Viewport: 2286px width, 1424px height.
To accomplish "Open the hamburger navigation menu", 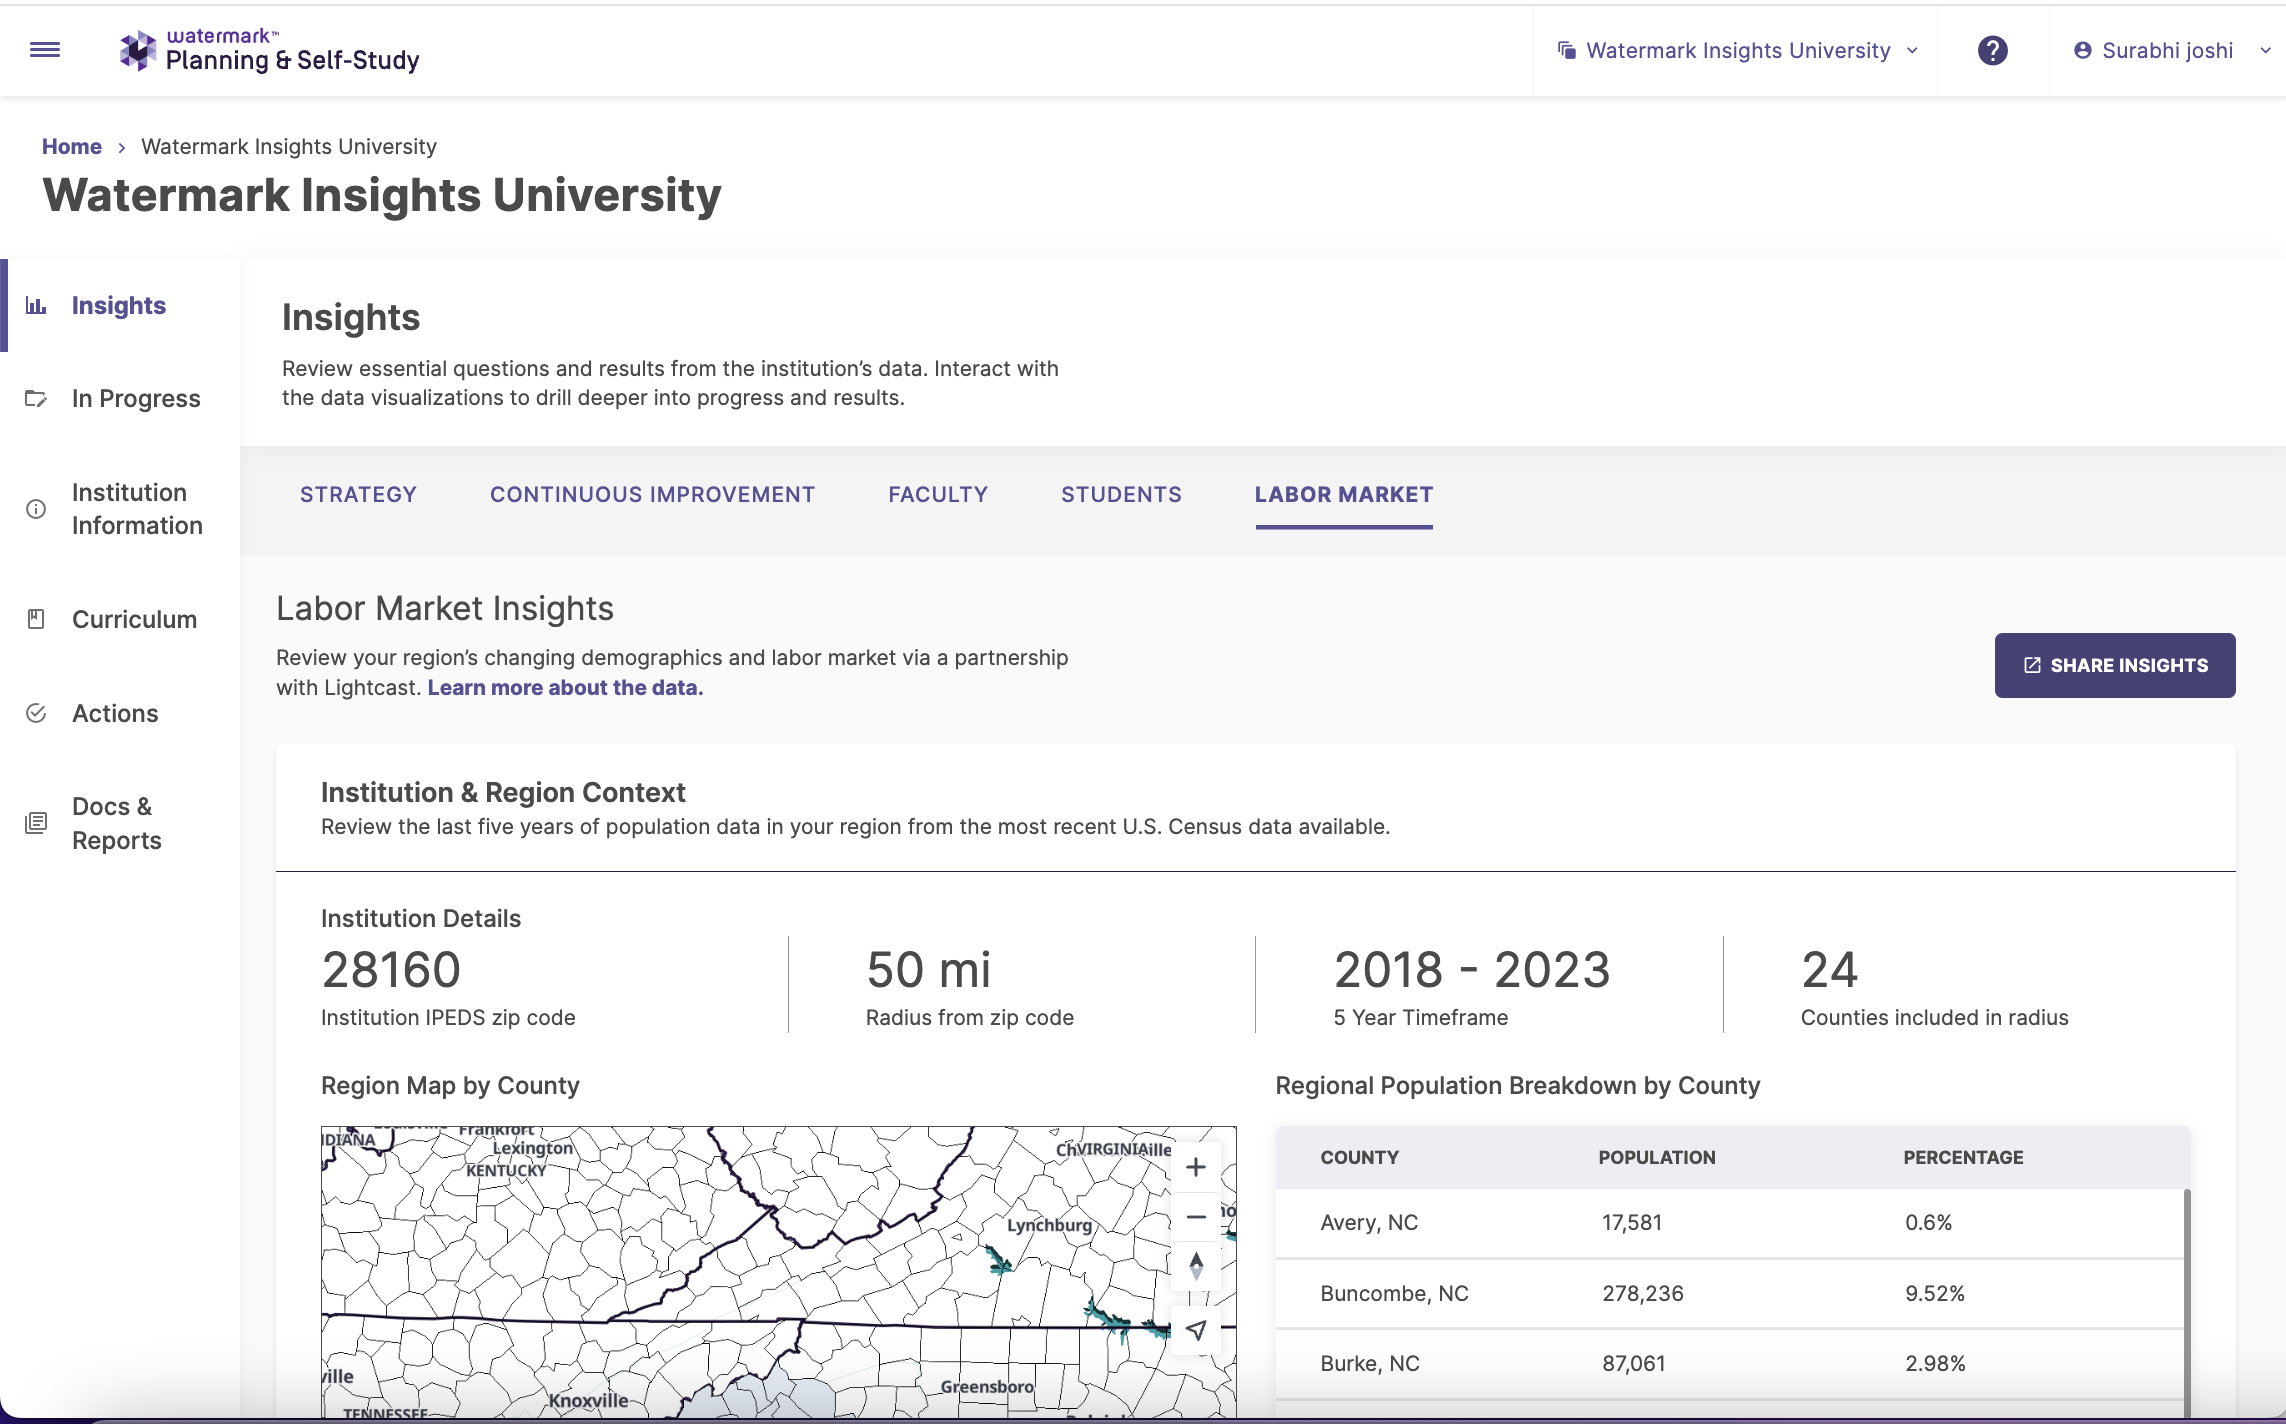I will click(45, 50).
